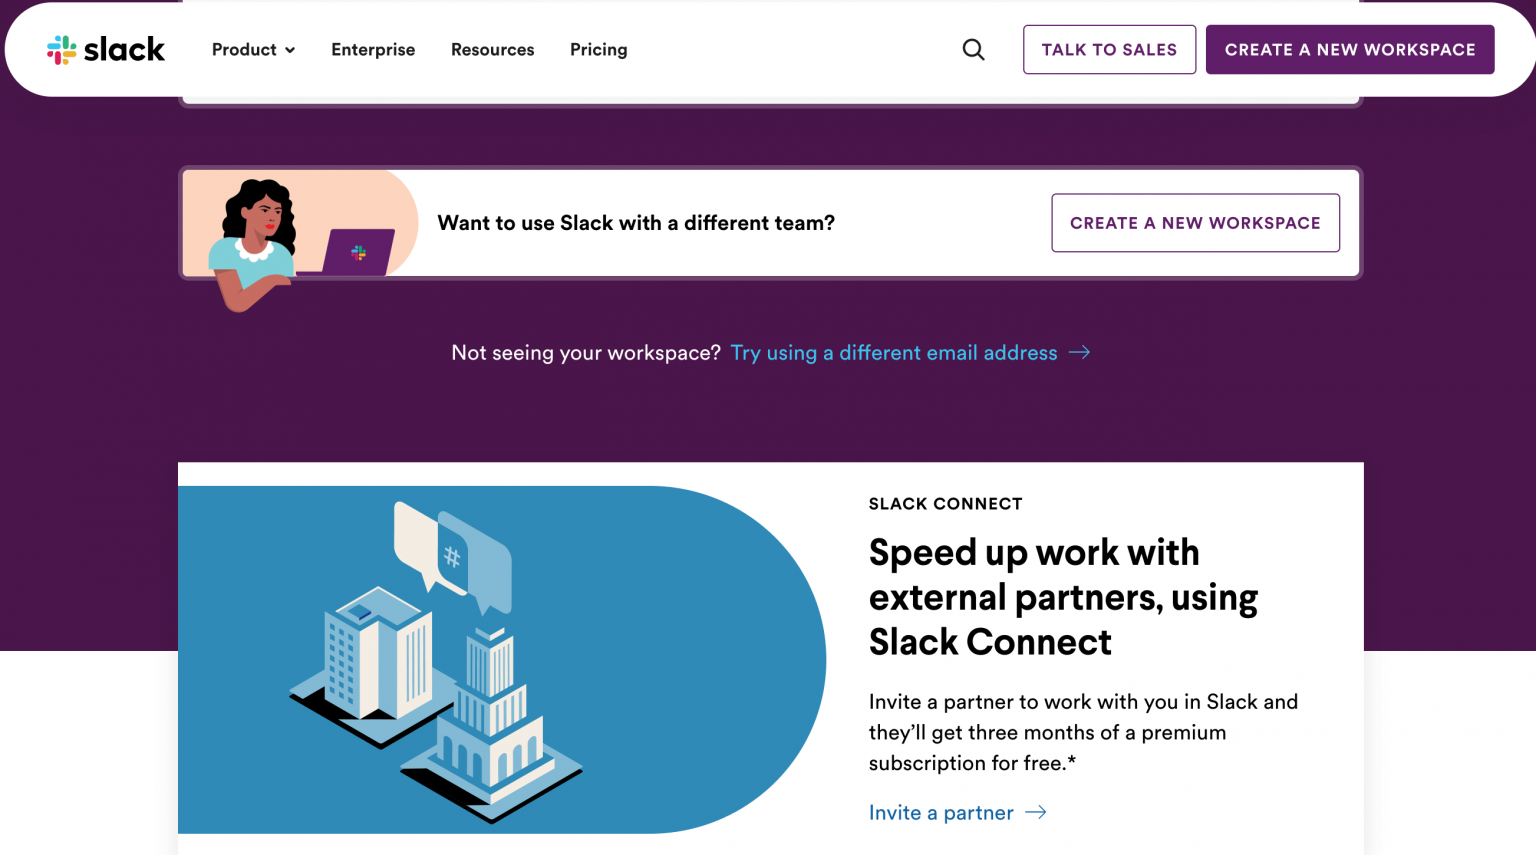Navigate to the Pricing page
1536x855 pixels.
click(598, 49)
